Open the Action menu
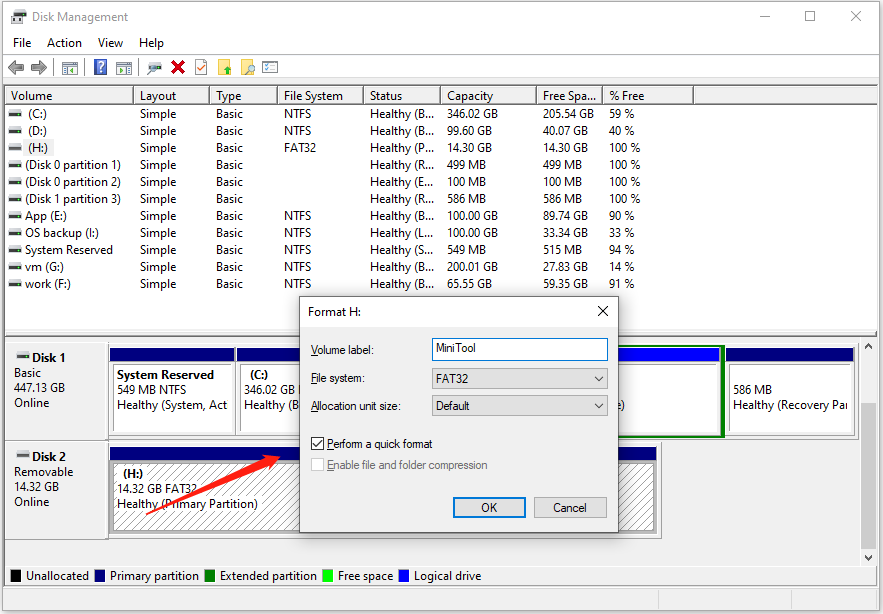This screenshot has height=614, width=883. coord(64,43)
